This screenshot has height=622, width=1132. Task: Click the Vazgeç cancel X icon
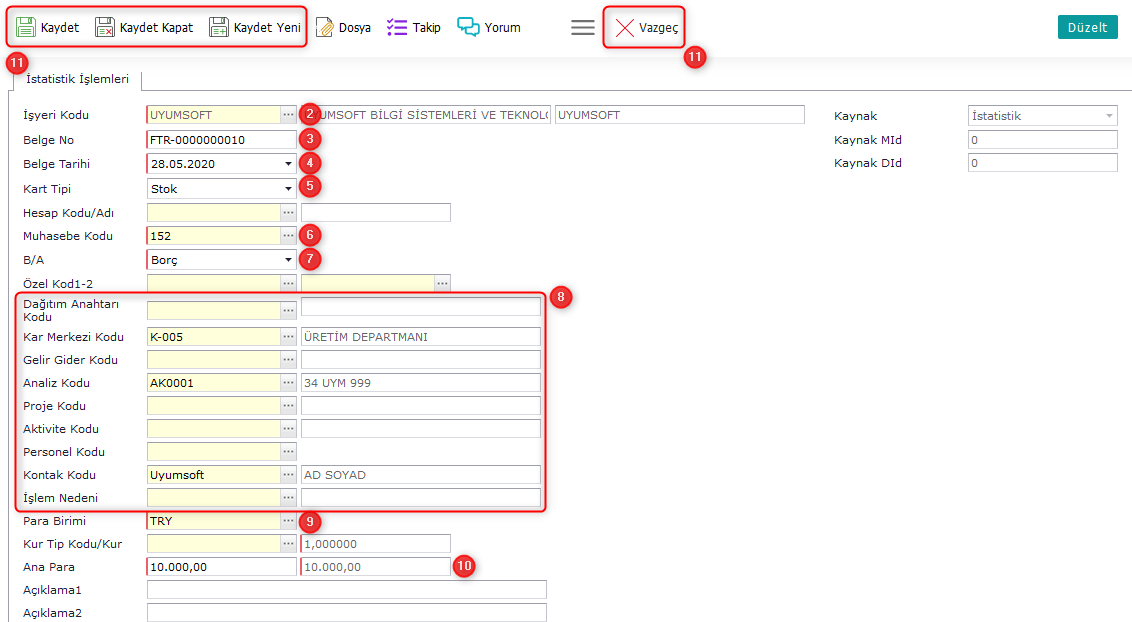pos(625,27)
